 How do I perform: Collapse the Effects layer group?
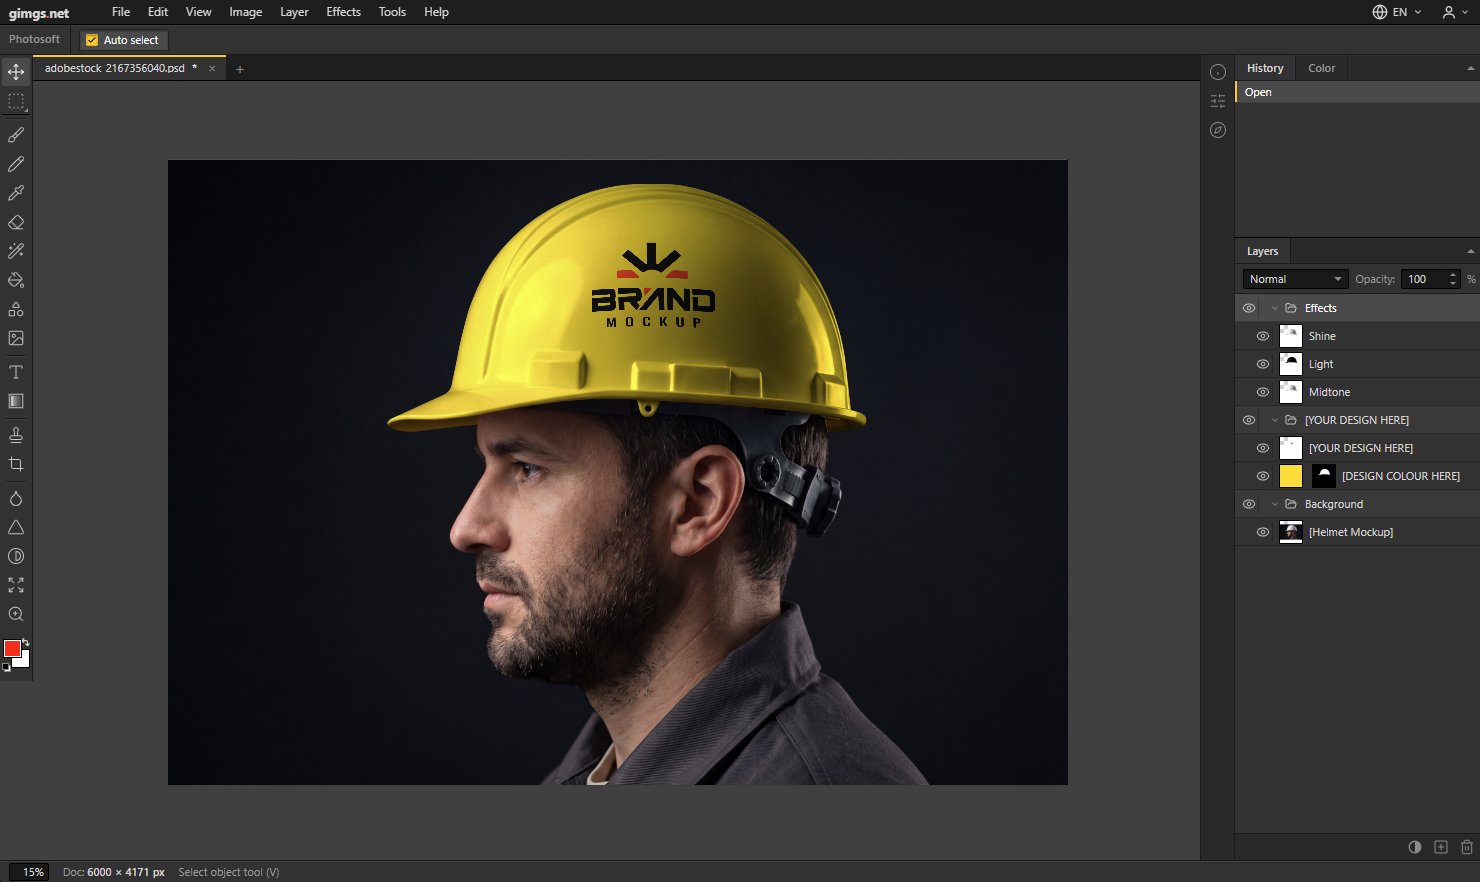[1274, 308]
